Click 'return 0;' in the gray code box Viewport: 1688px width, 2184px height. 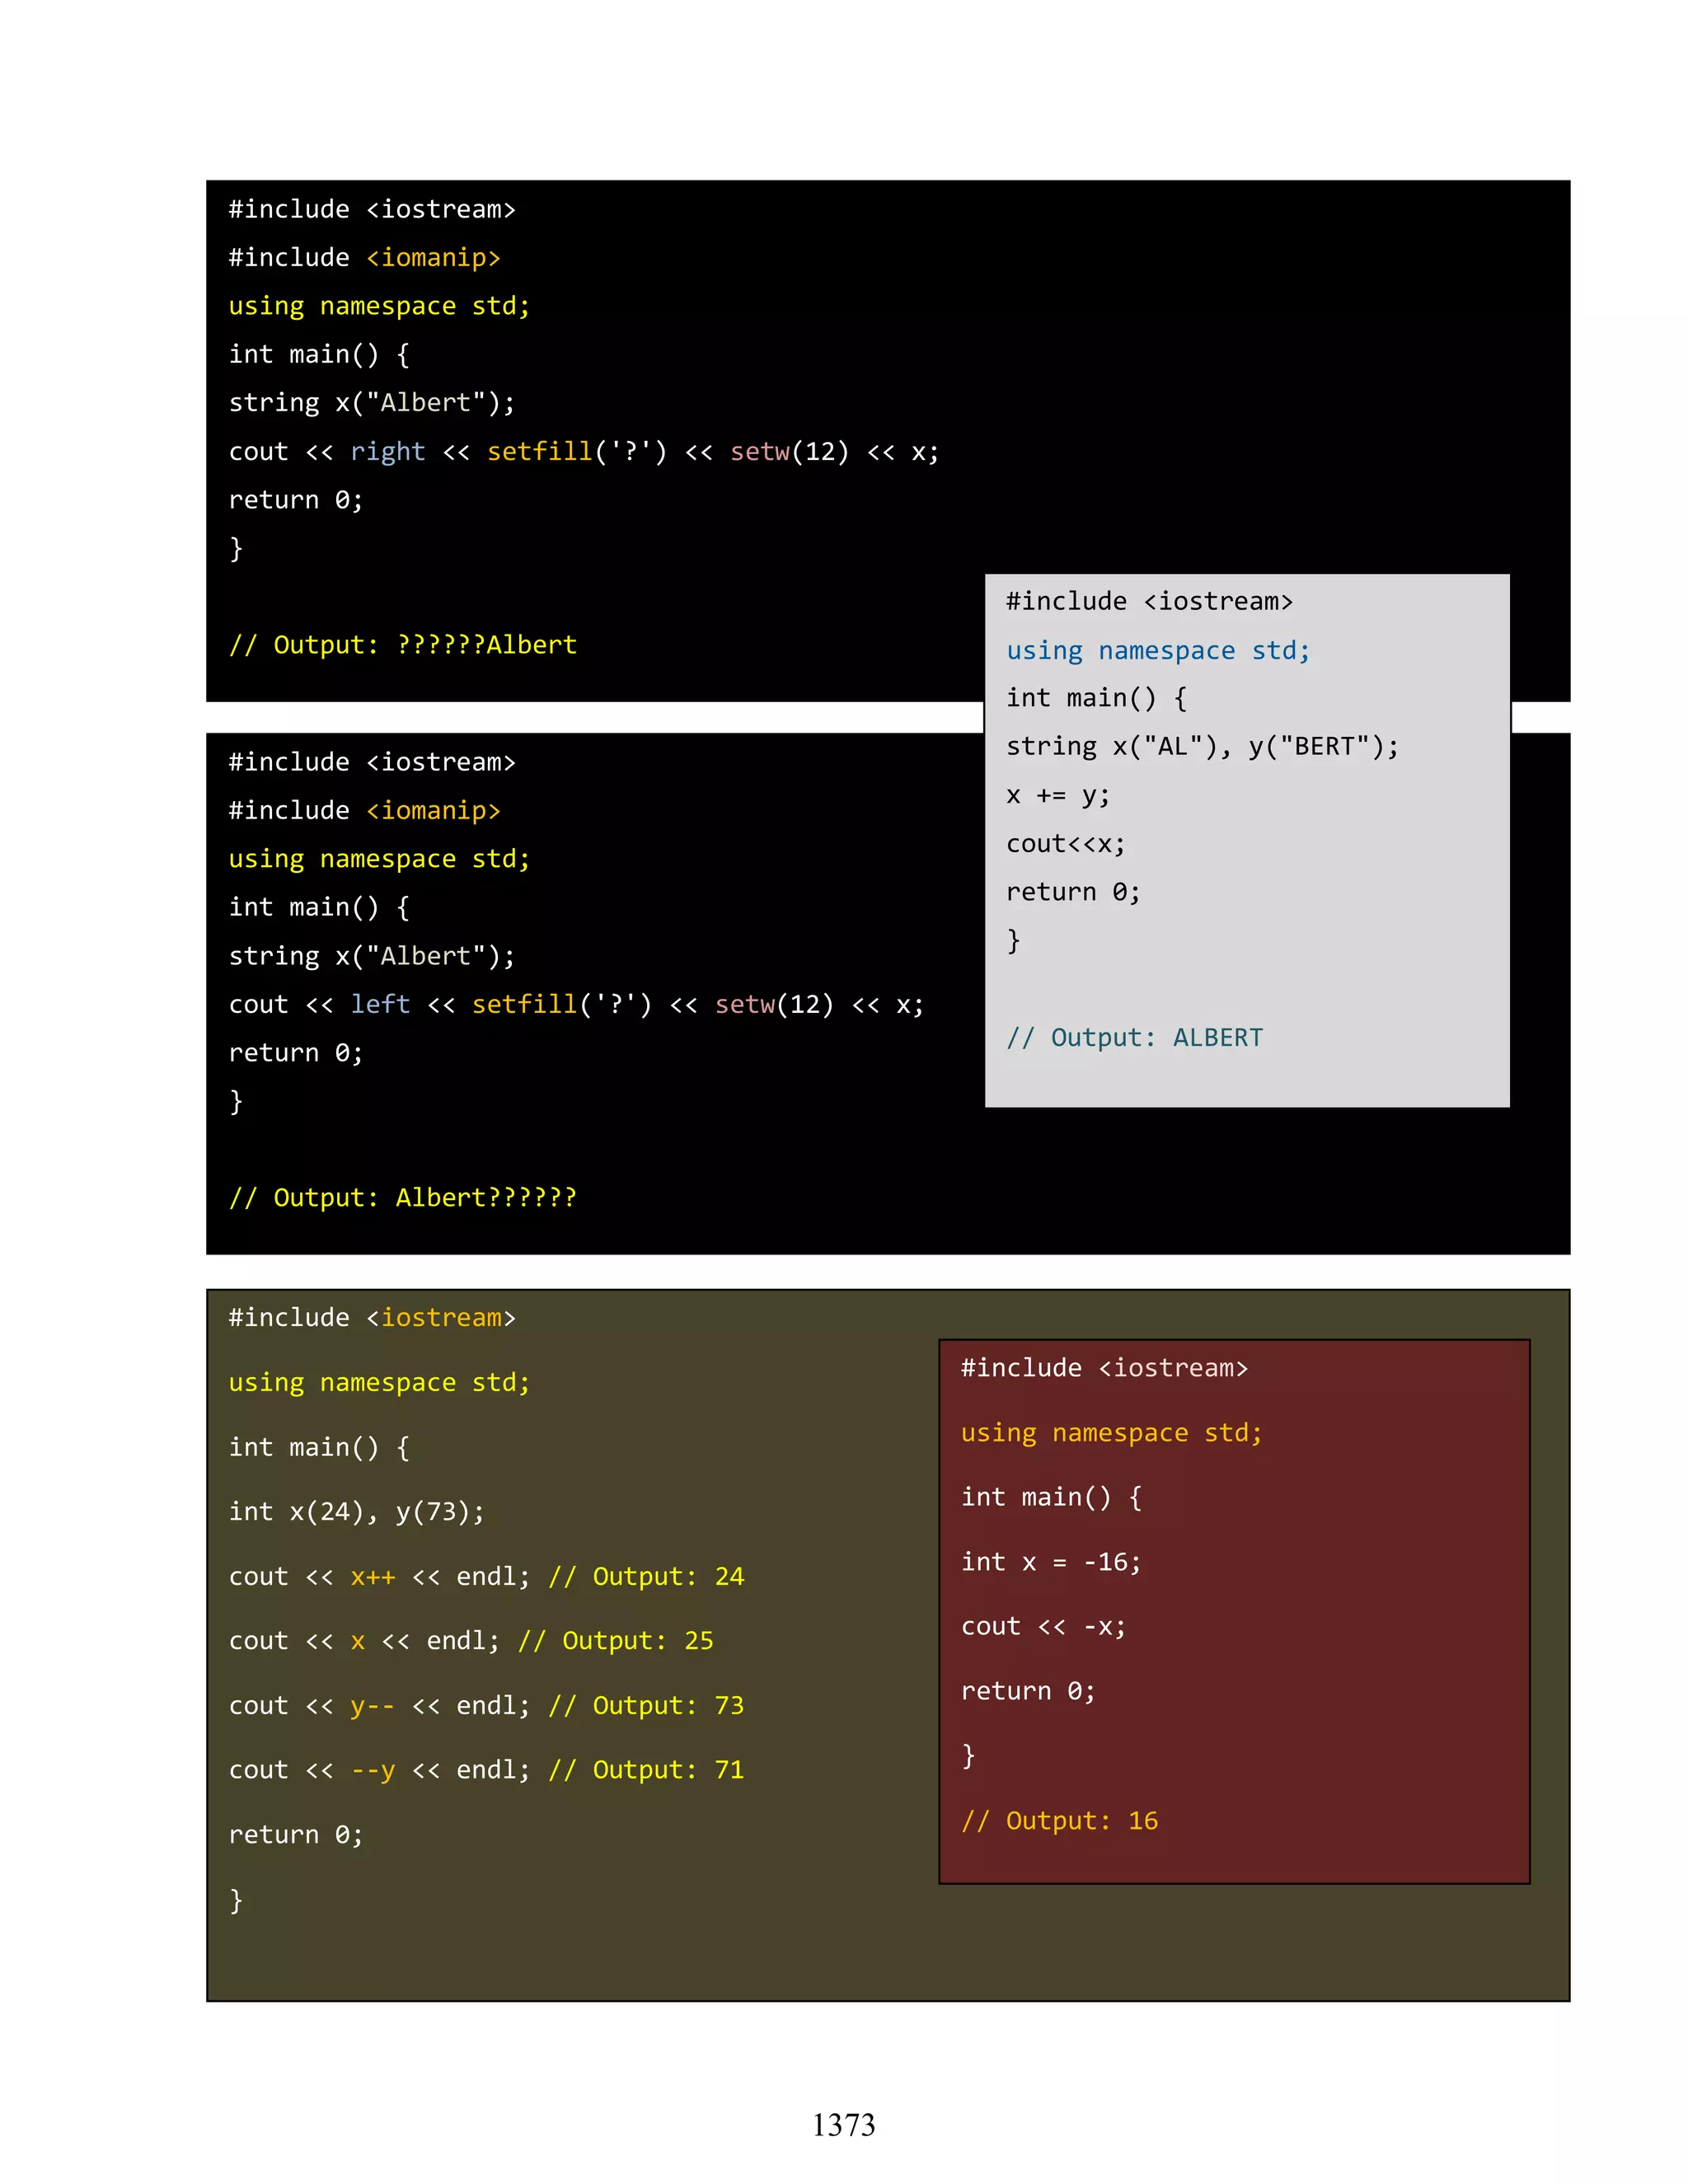tap(1073, 892)
